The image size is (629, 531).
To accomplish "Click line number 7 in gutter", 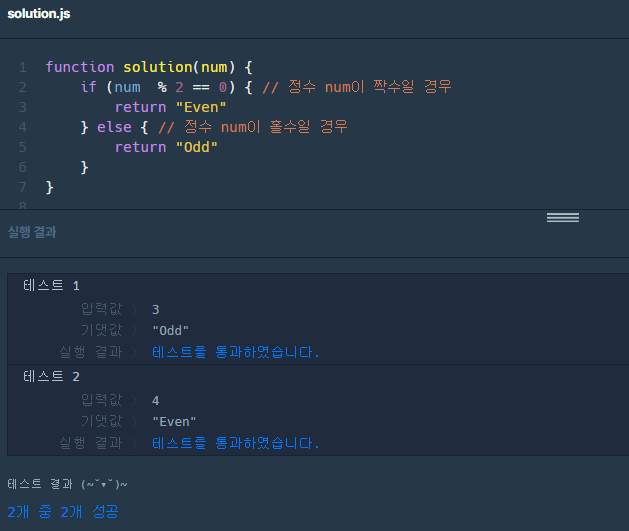I will coord(23,187).
